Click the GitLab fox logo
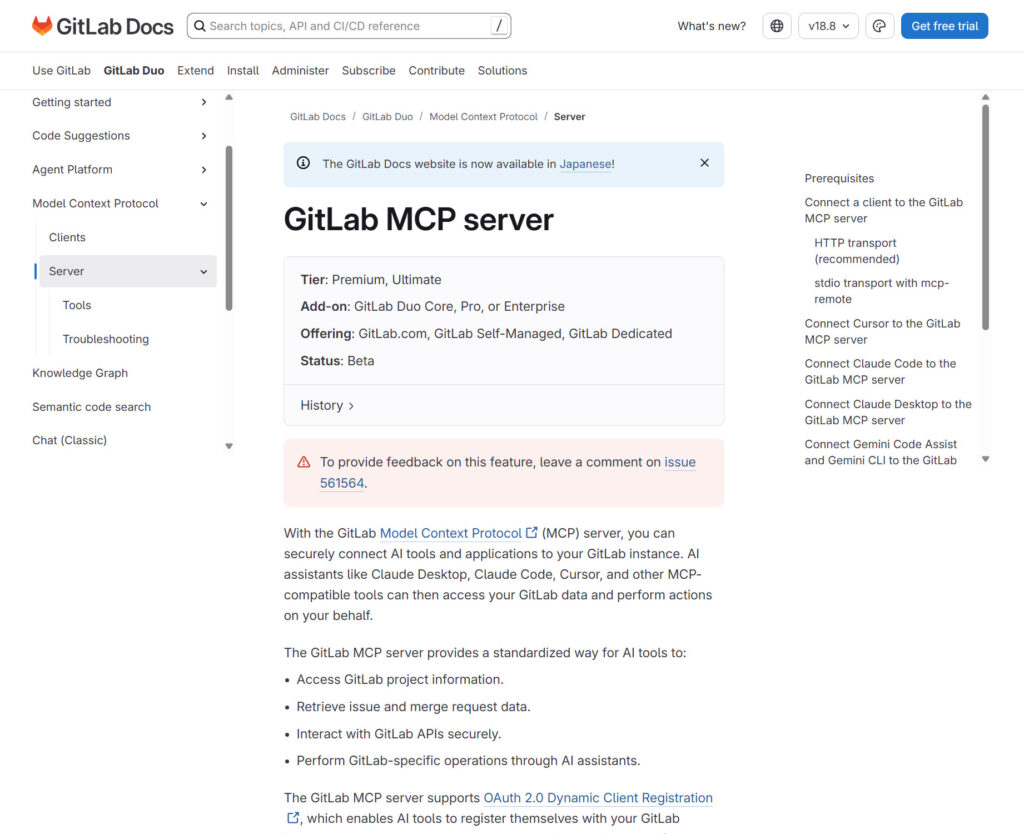 (42, 26)
